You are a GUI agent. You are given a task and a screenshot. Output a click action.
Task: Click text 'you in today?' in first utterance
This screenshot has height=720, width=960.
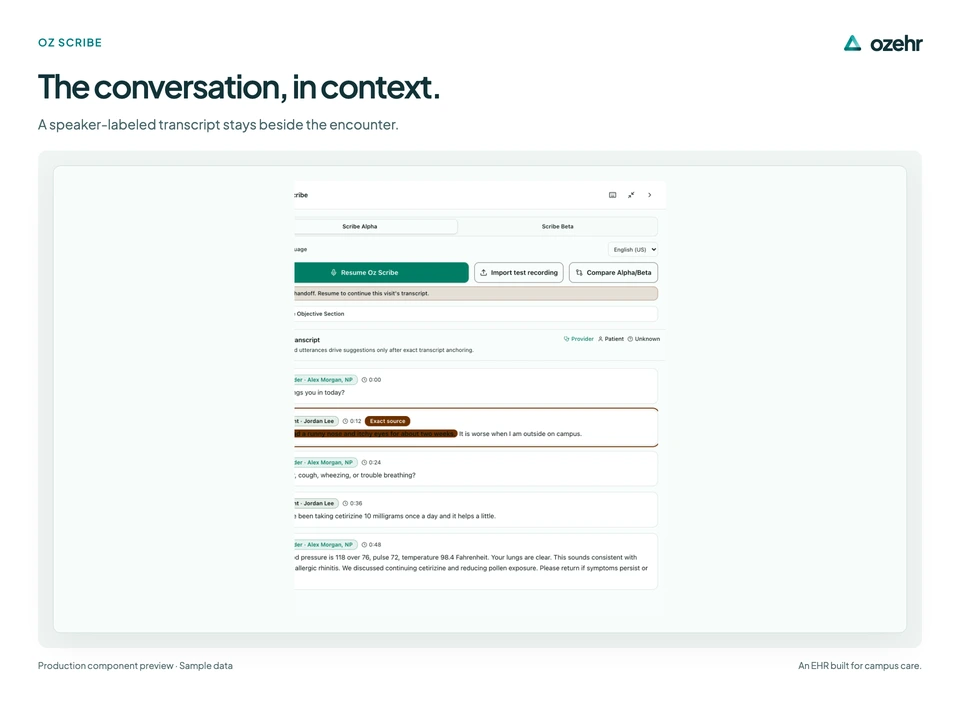[x=324, y=392]
